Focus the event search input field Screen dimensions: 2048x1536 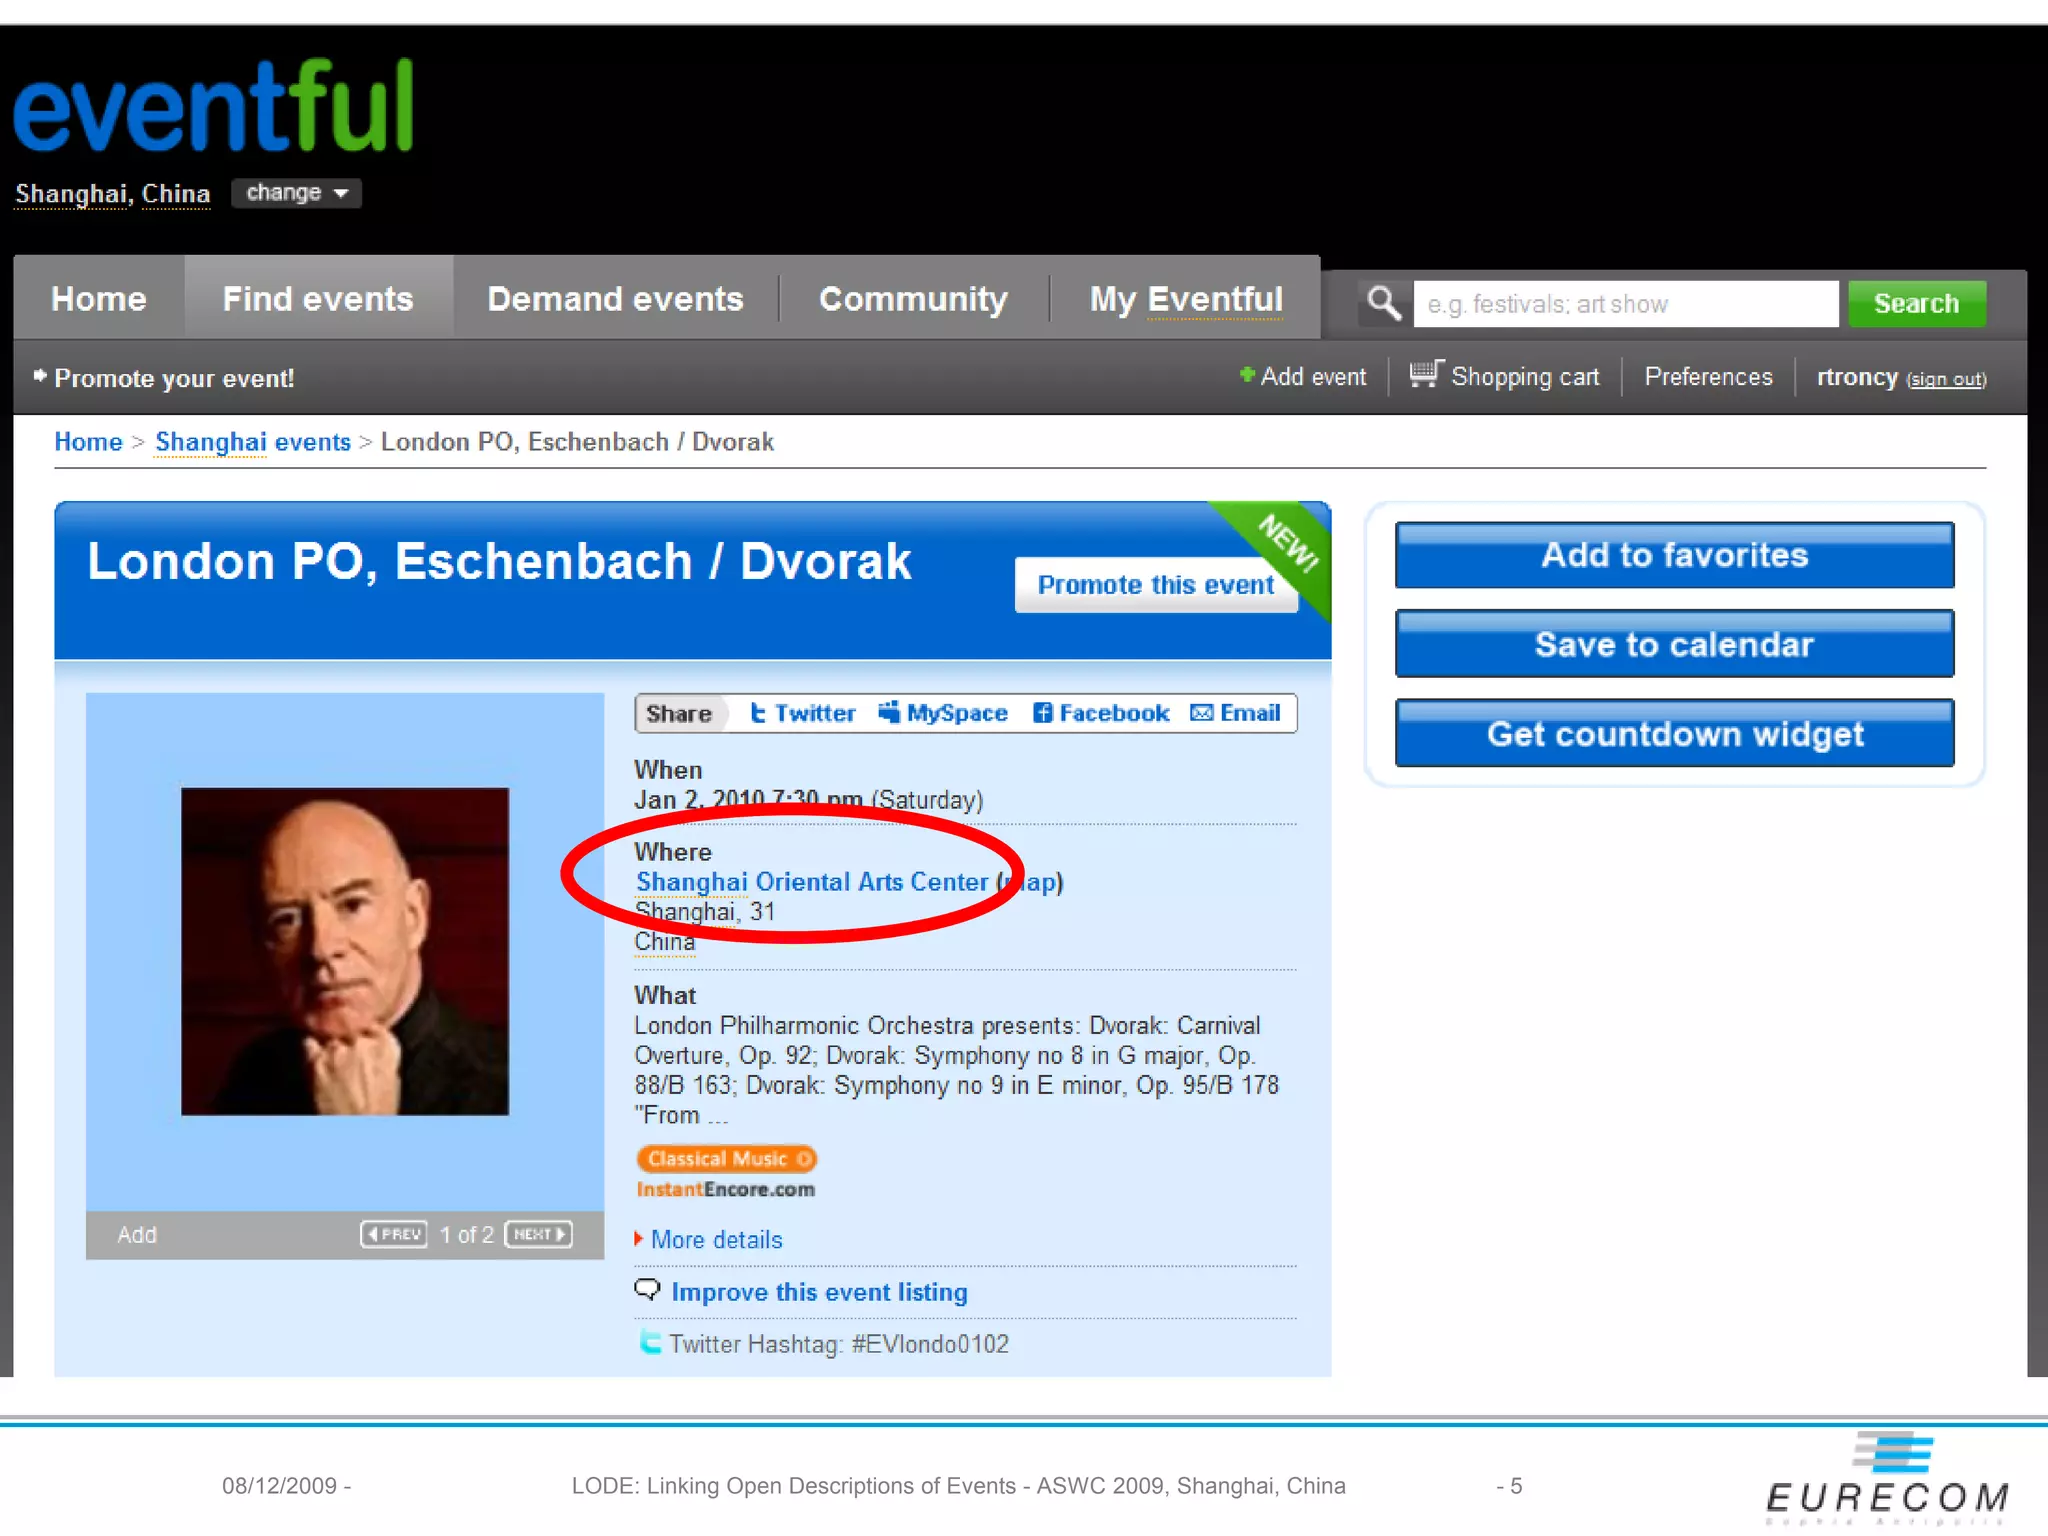(1625, 304)
